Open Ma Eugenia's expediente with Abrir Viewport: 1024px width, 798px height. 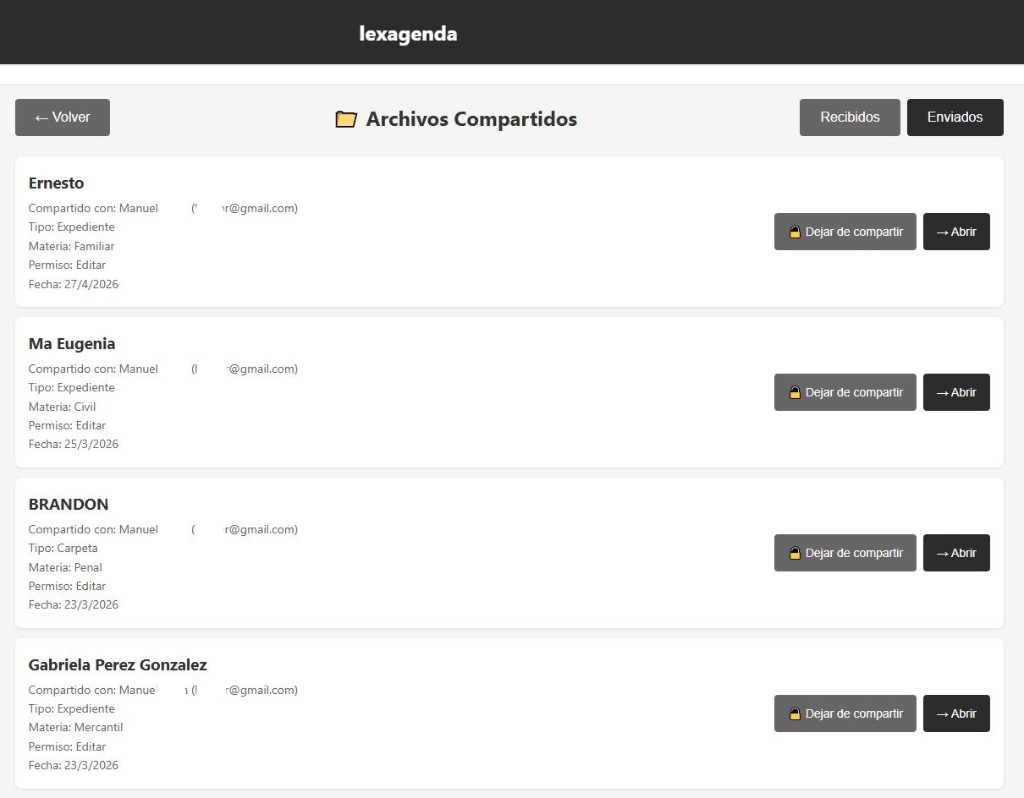coord(956,392)
